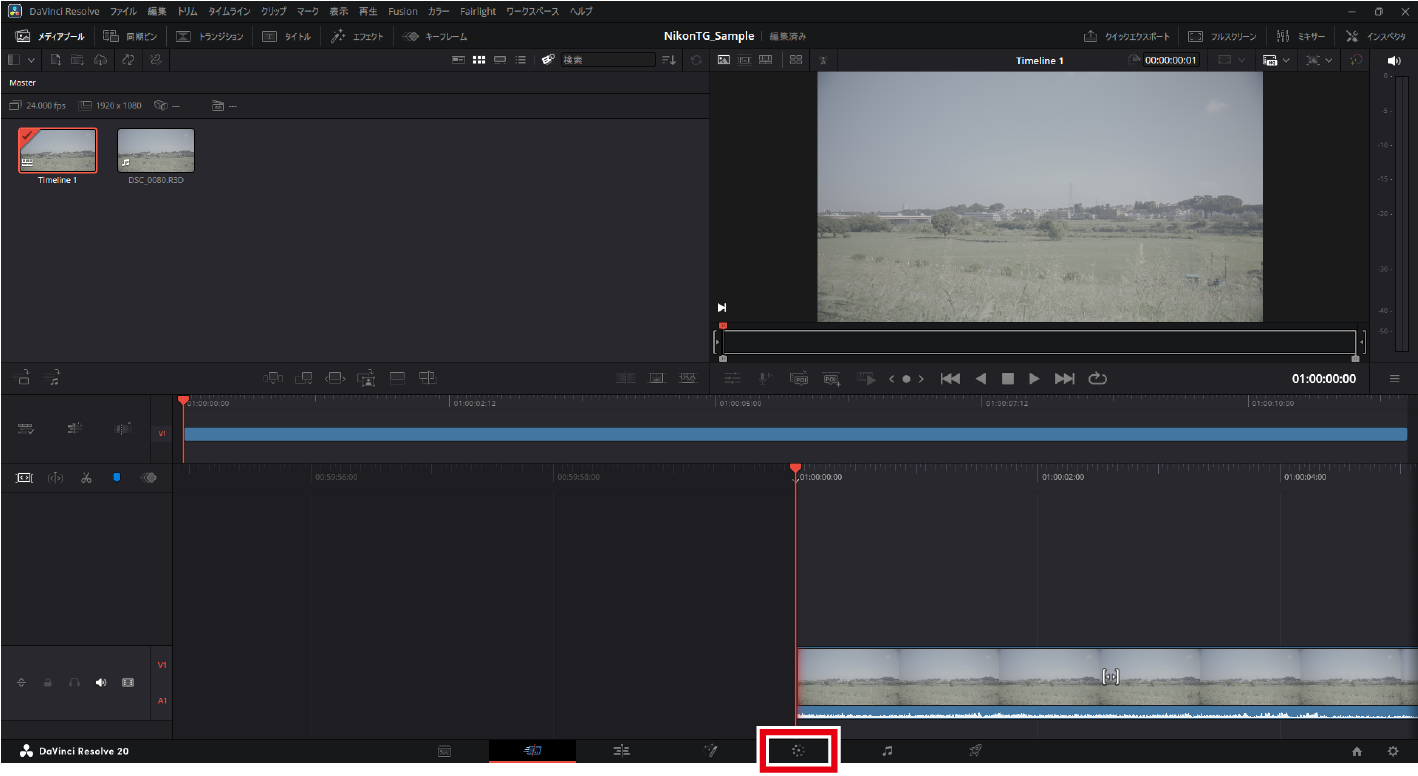Click the クイックエクスポート button
The image size is (1418, 776).
pyautogui.click(x=1127, y=36)
